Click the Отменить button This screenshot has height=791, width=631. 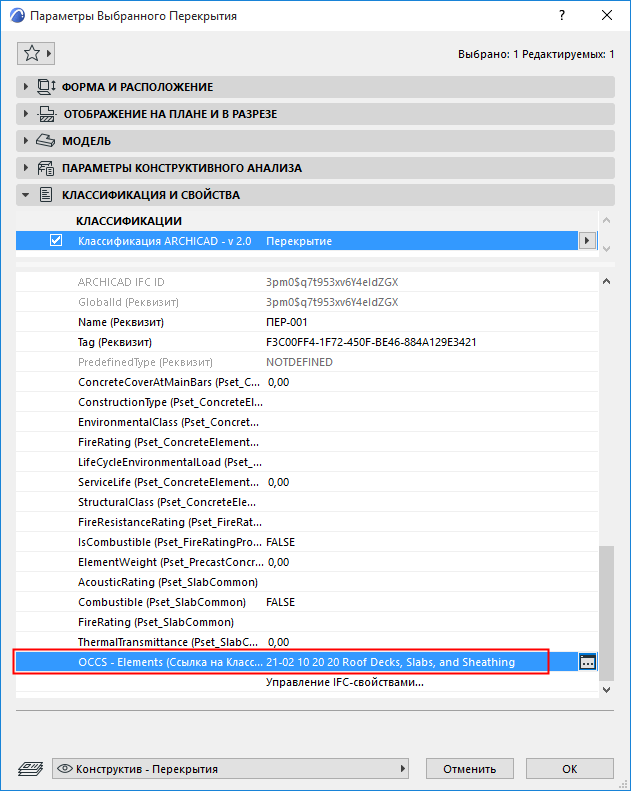[x=470, y=769]
